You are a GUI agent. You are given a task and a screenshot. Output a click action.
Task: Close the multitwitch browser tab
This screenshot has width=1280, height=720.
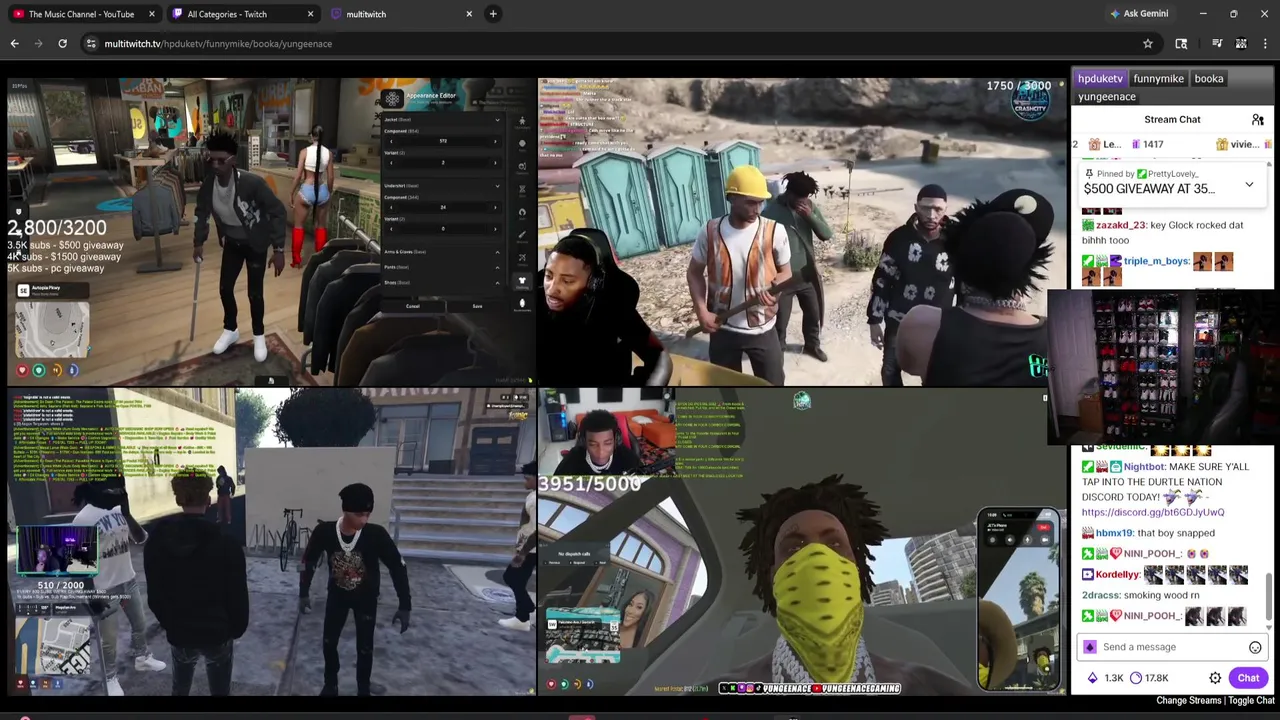coord(469,14)
